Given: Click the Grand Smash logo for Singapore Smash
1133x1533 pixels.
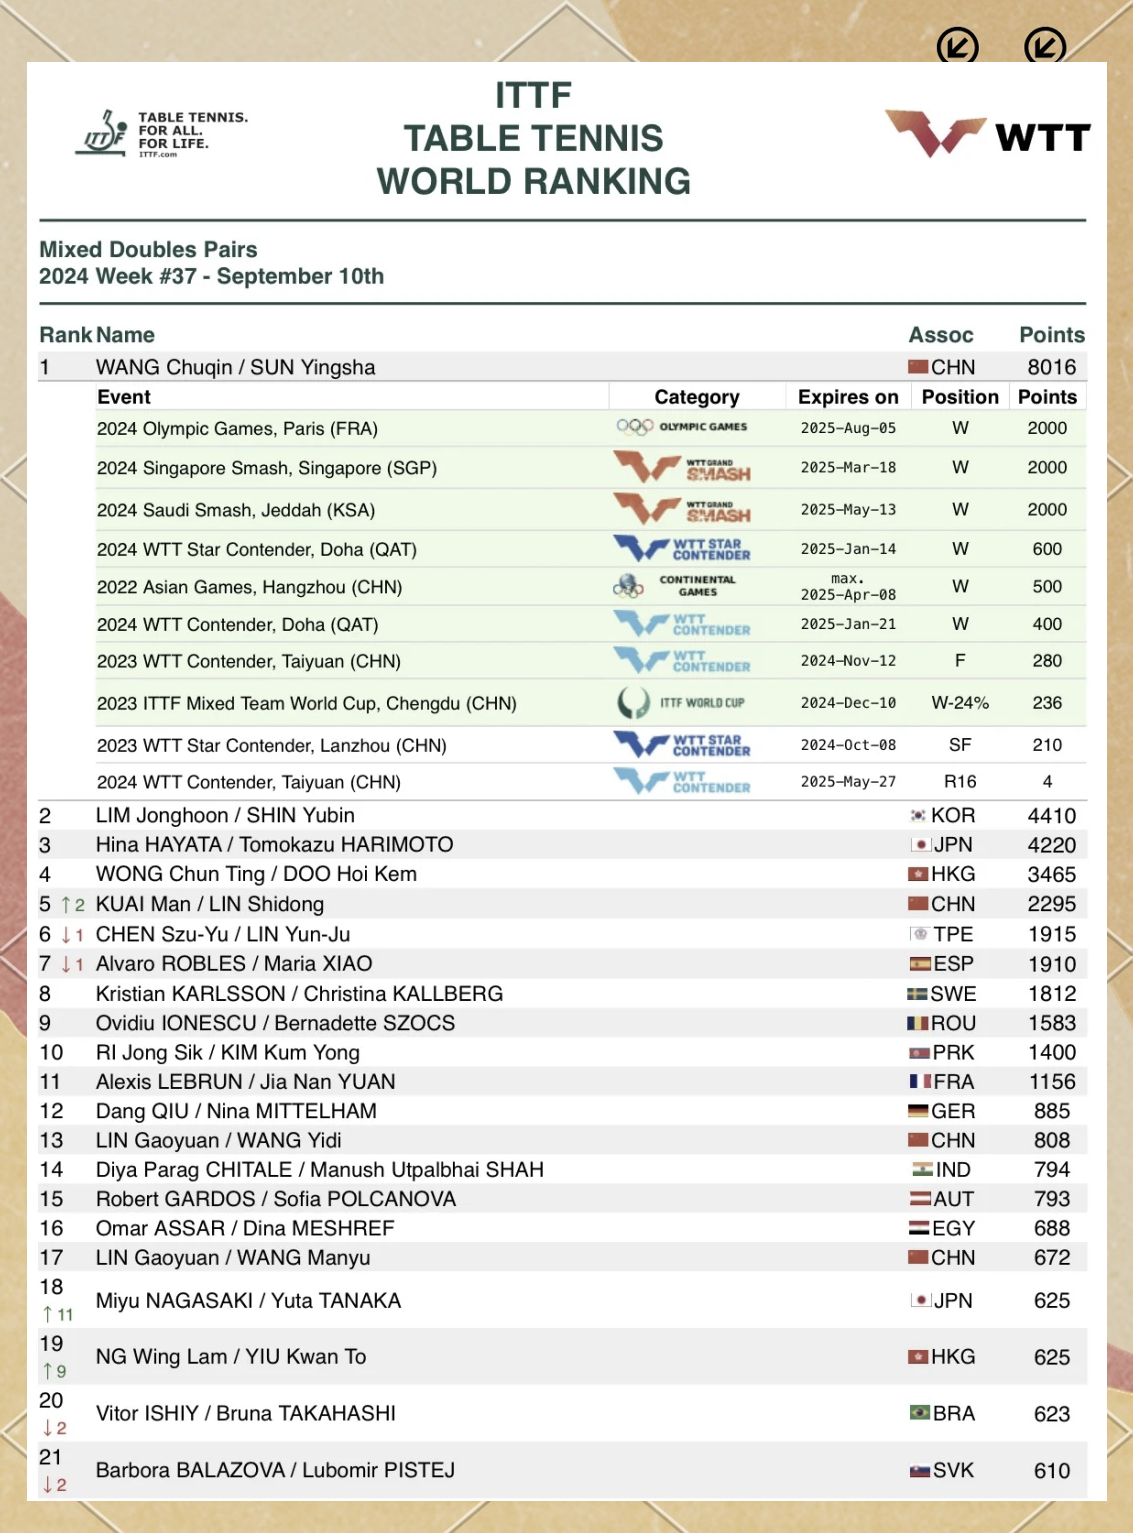Looking at the screenshot, I should [682, 467].
